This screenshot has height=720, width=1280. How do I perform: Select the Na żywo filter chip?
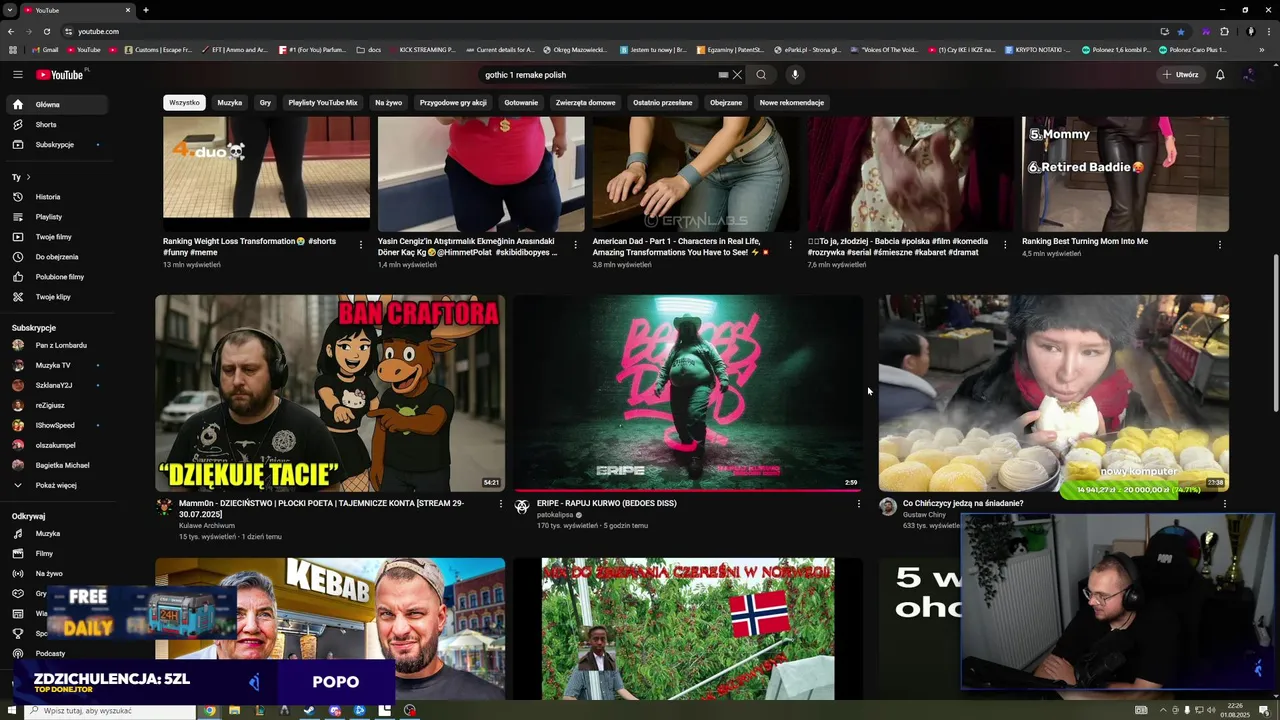click(389, 103)
